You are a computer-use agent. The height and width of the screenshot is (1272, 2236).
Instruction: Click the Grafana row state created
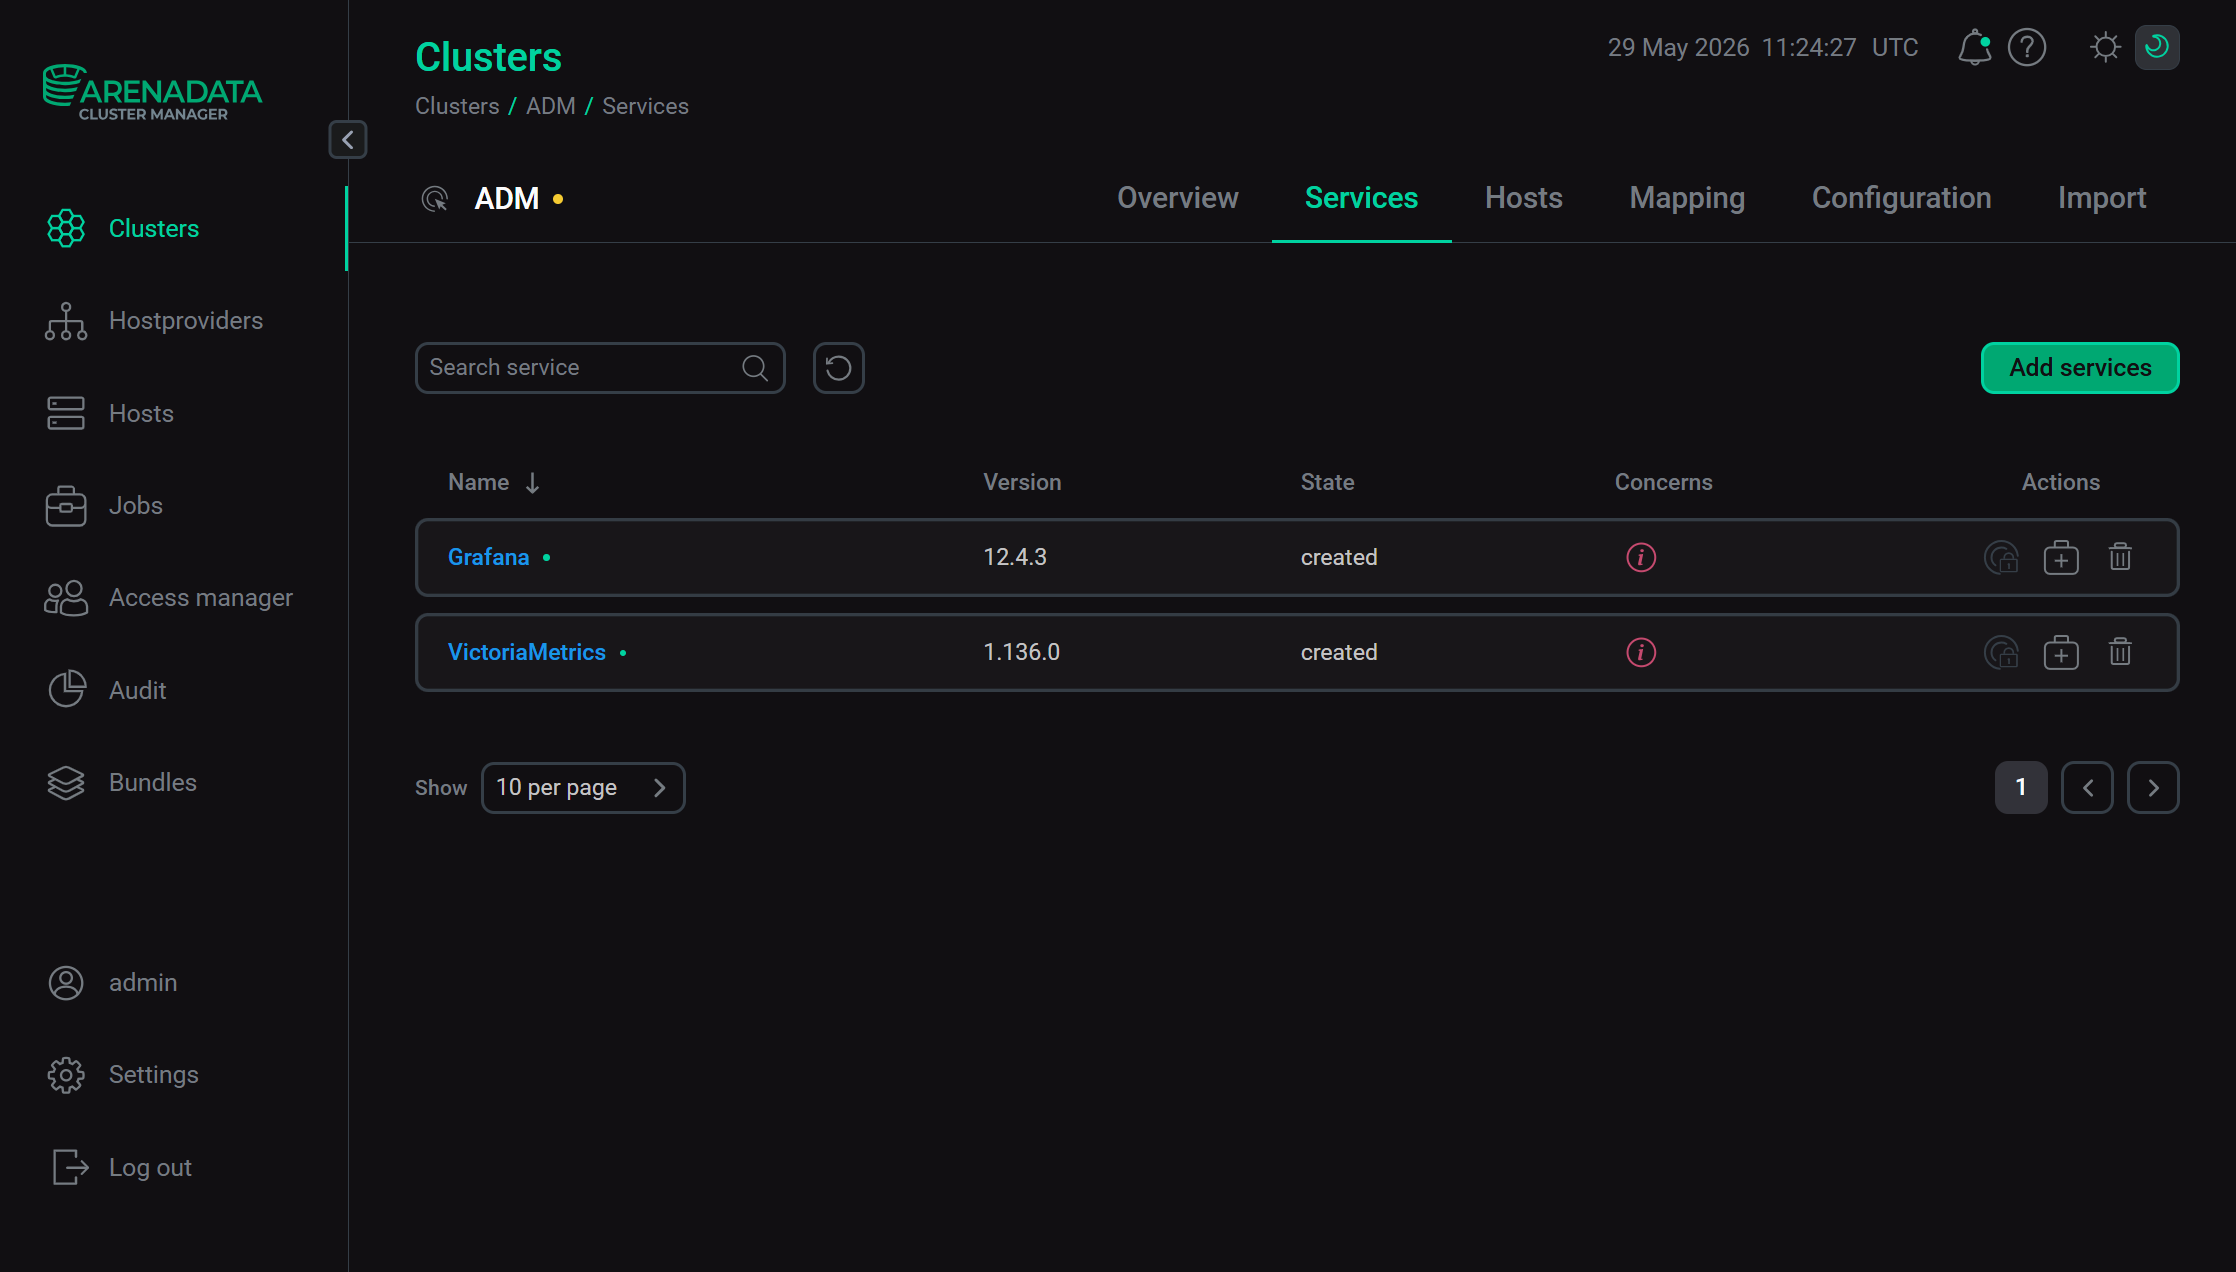tap(1339, 557)
